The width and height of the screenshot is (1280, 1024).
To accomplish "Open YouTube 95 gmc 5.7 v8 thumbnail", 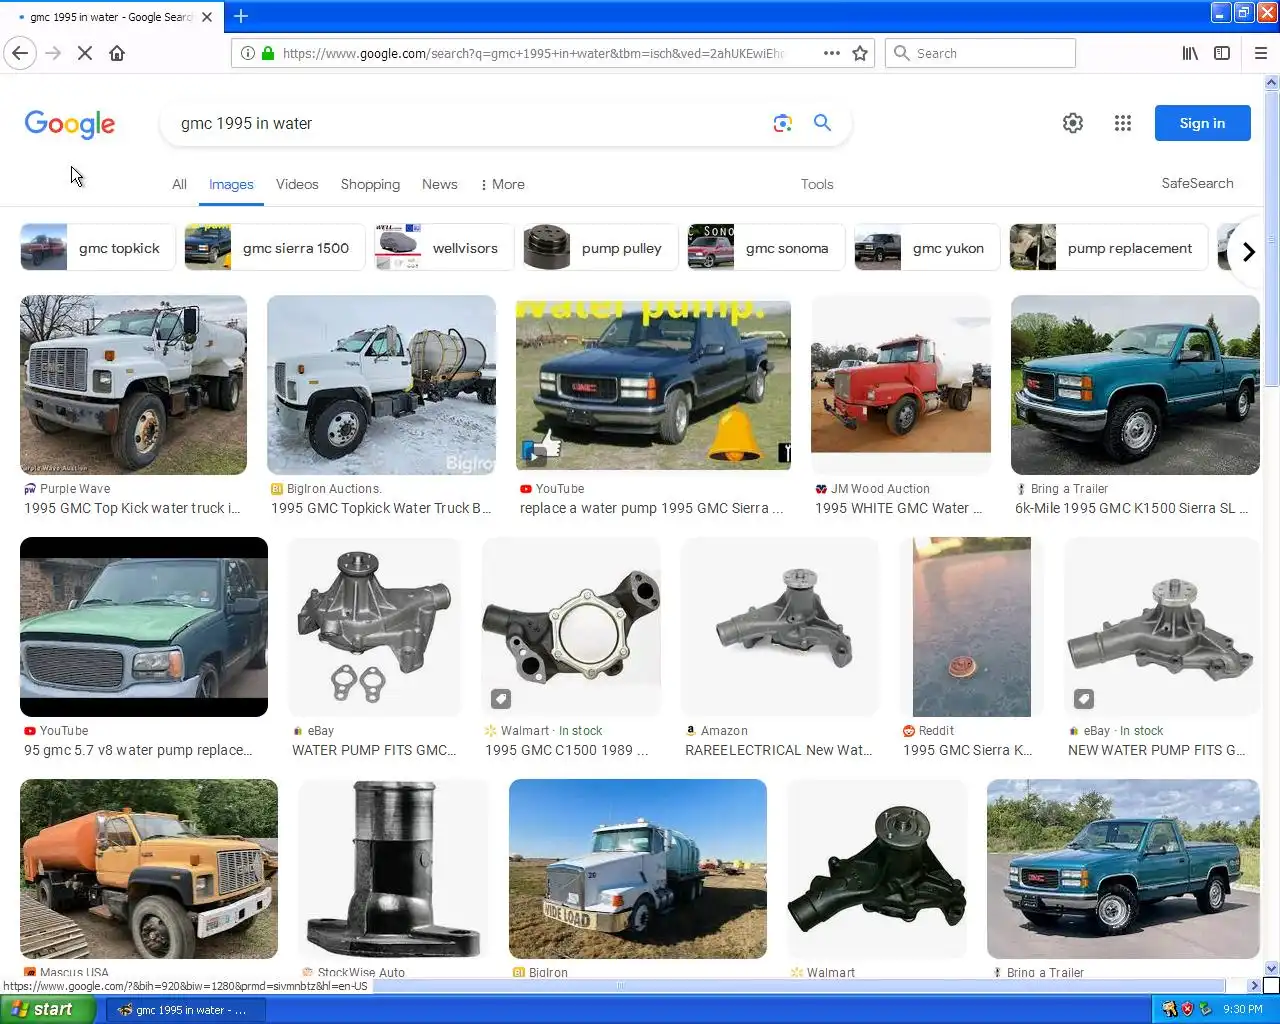I will 144,627.
